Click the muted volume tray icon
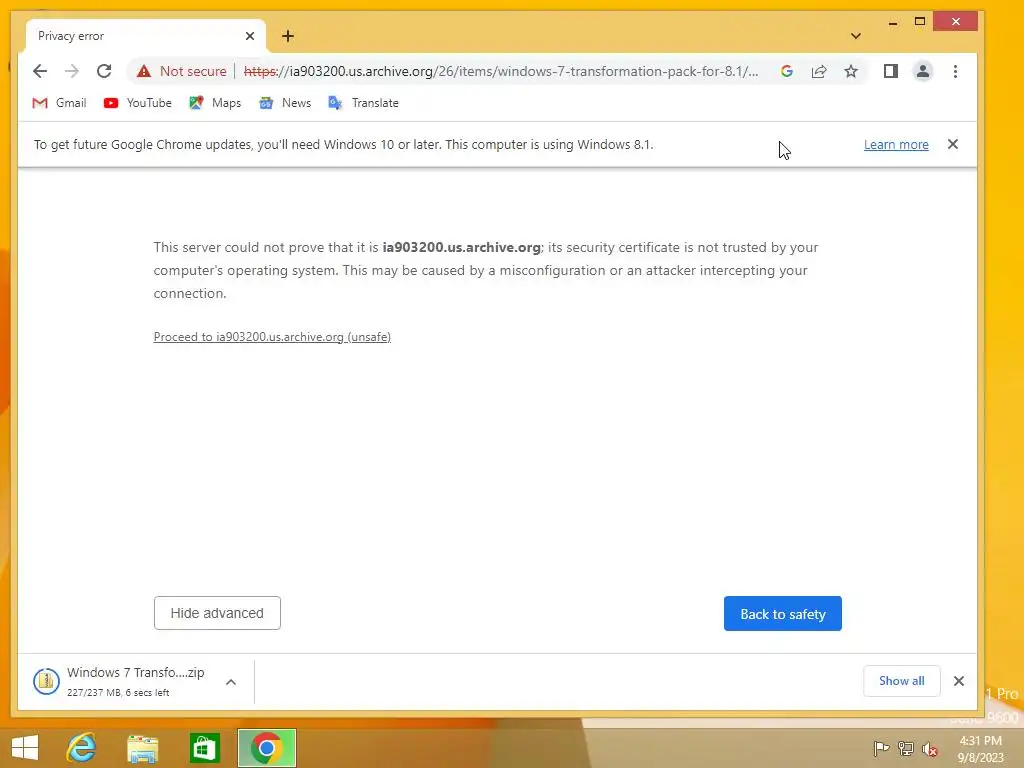The image size is (1024, 768). [930, 749]
